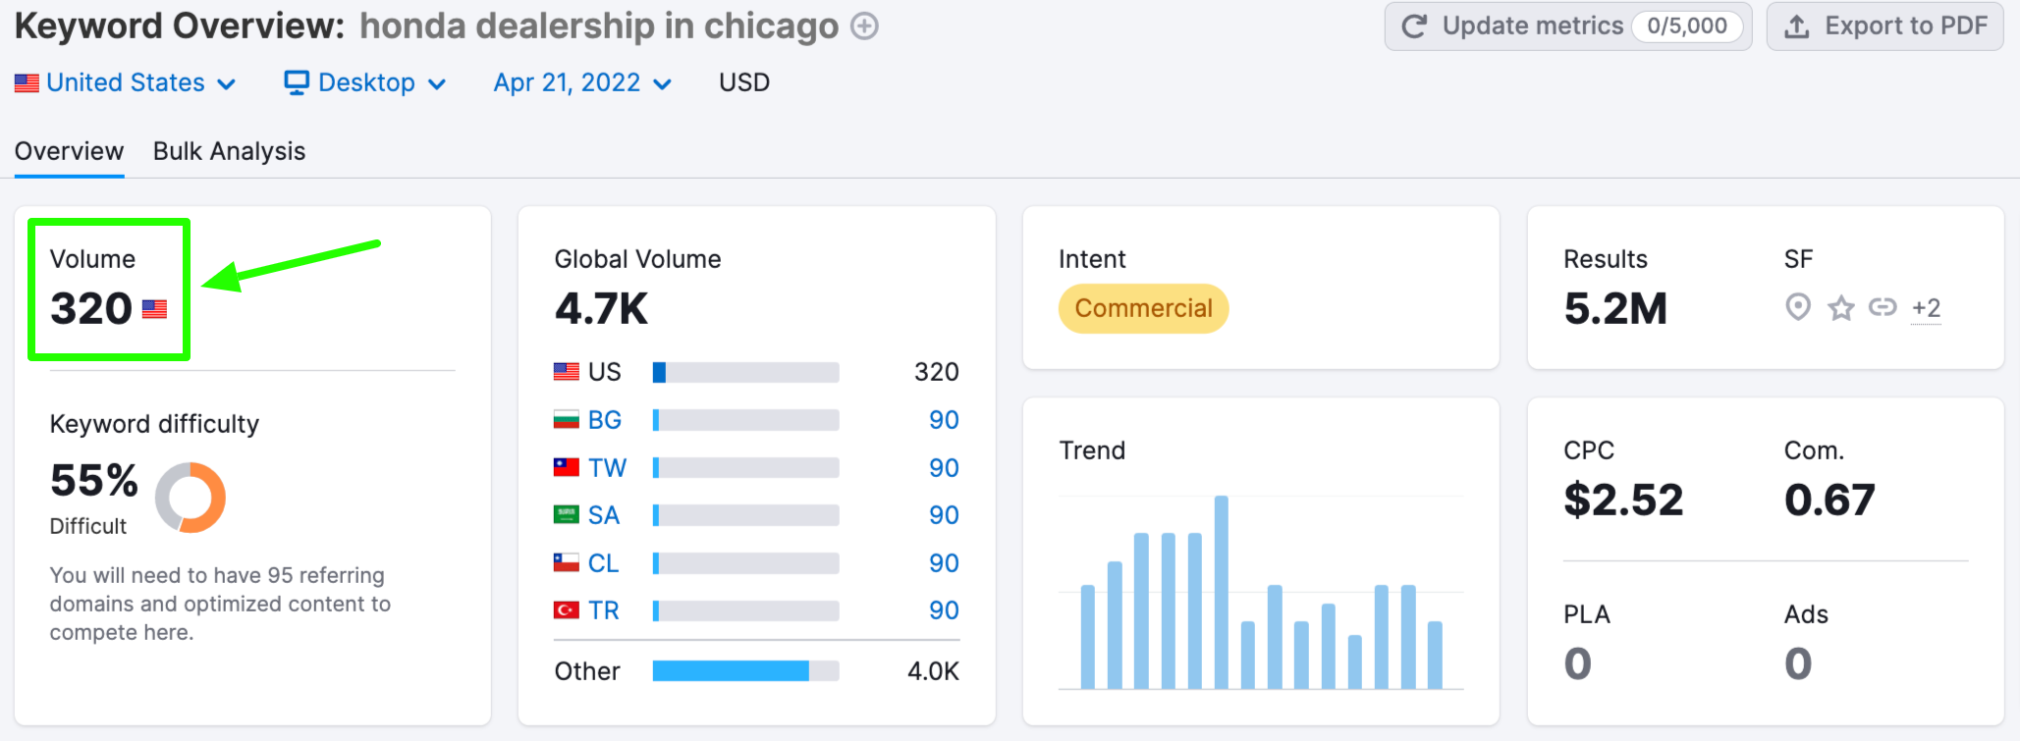The height and width of the screenshot is (741, 2020).
Task: Click the Export to PDF upload icon
Action: tap(1797, 26)
